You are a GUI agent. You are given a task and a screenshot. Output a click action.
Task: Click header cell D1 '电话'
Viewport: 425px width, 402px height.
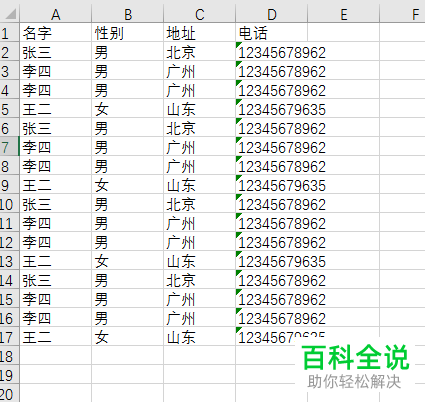click(271, 33)
